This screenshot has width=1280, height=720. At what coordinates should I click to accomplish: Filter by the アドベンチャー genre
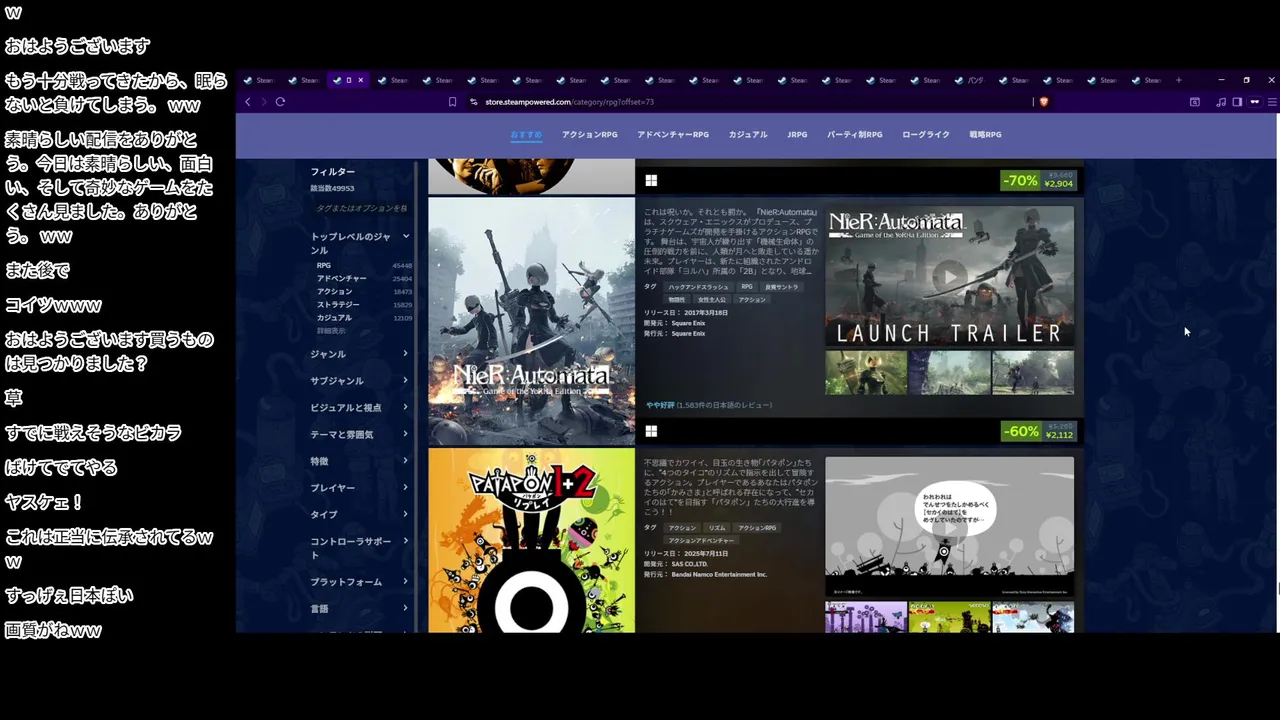point(342,279)
